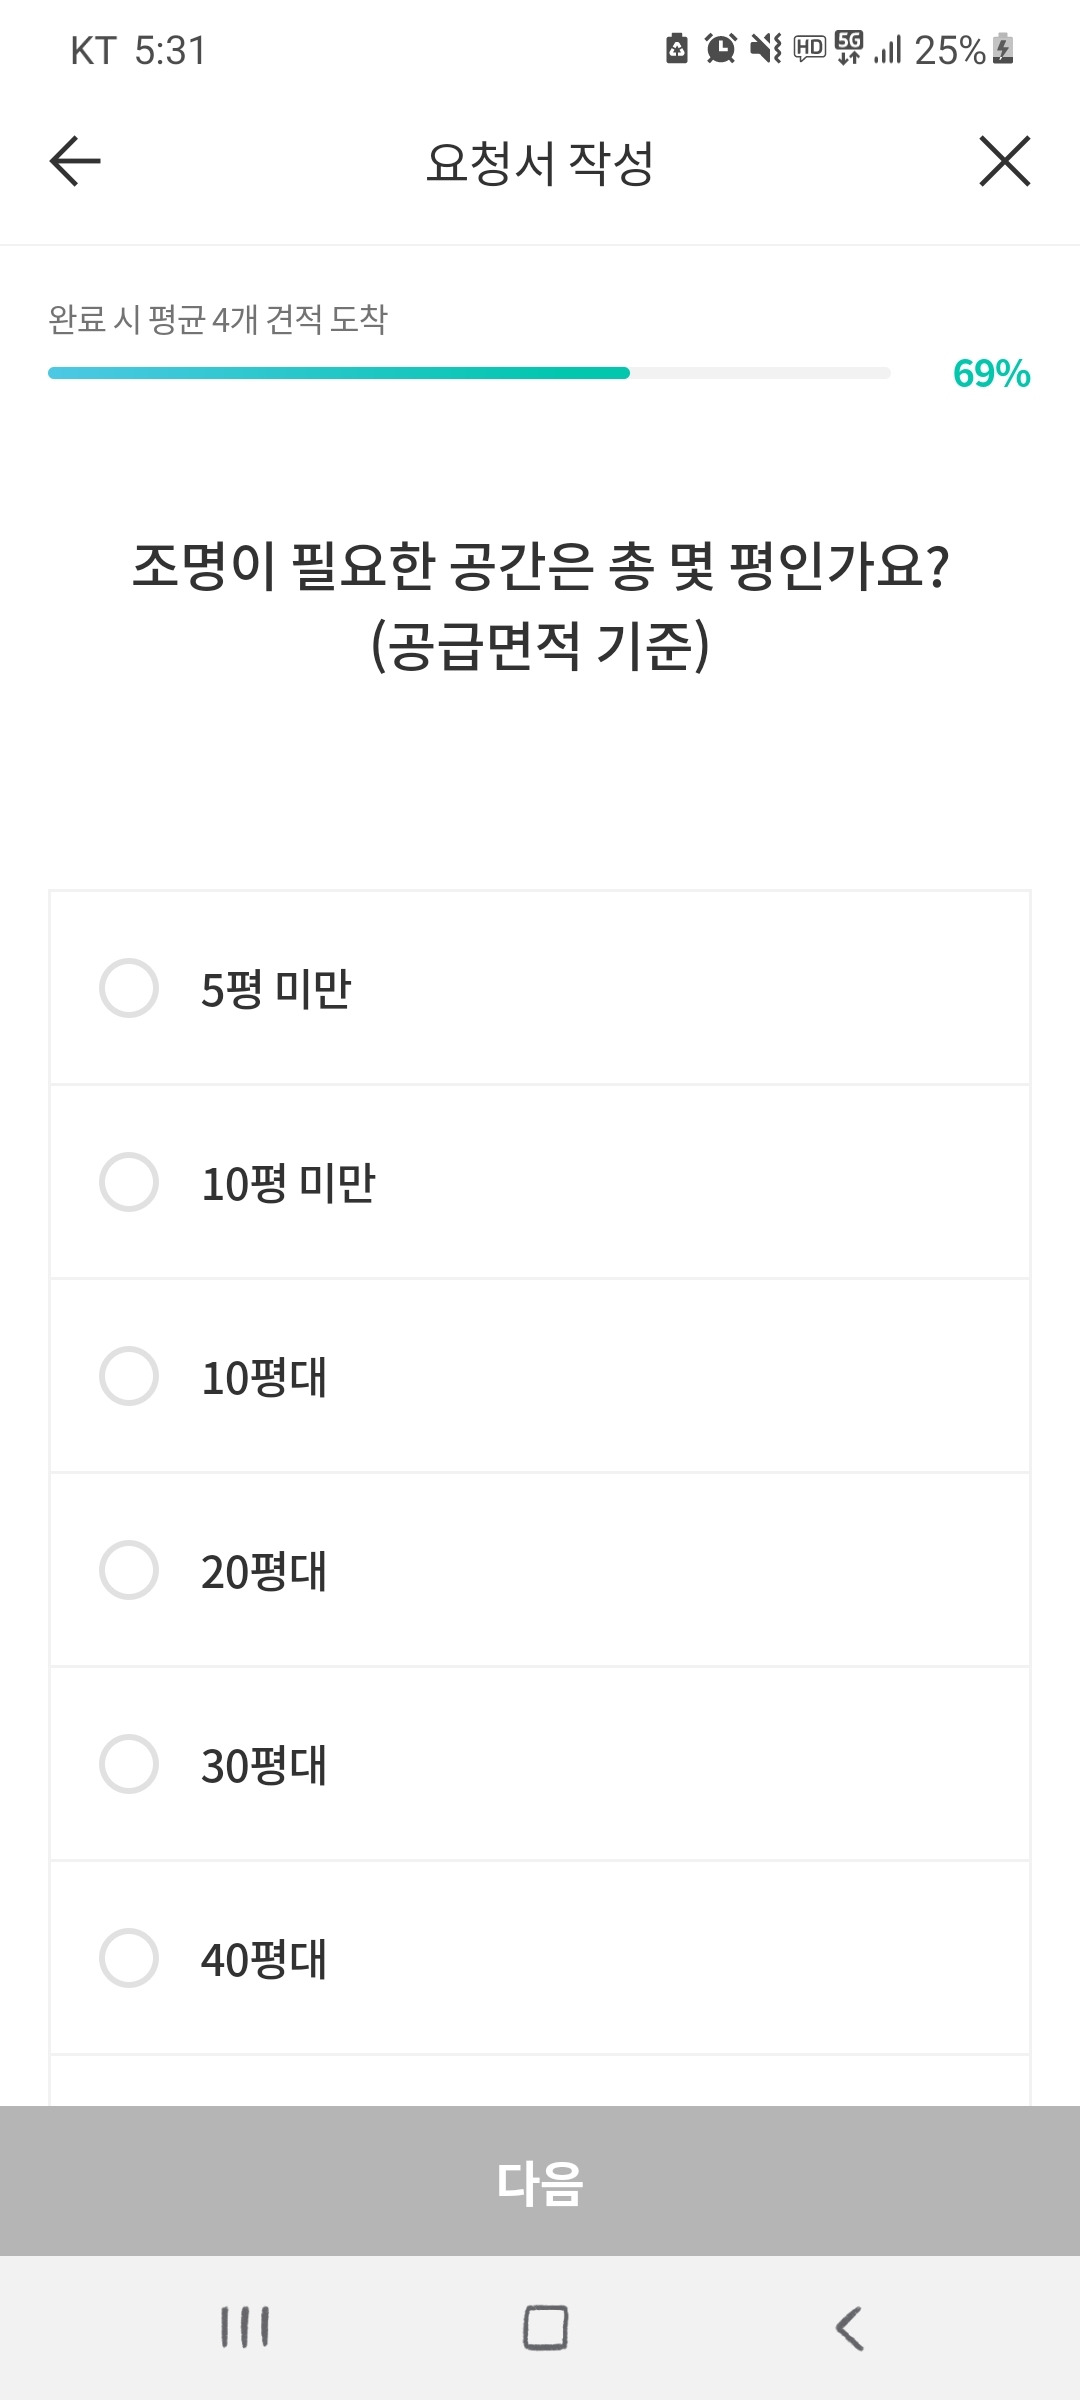The height and width of the screenshot is (2400, 1080).
Task: Select the 10평대 radio button
Action: point(129,1376)
